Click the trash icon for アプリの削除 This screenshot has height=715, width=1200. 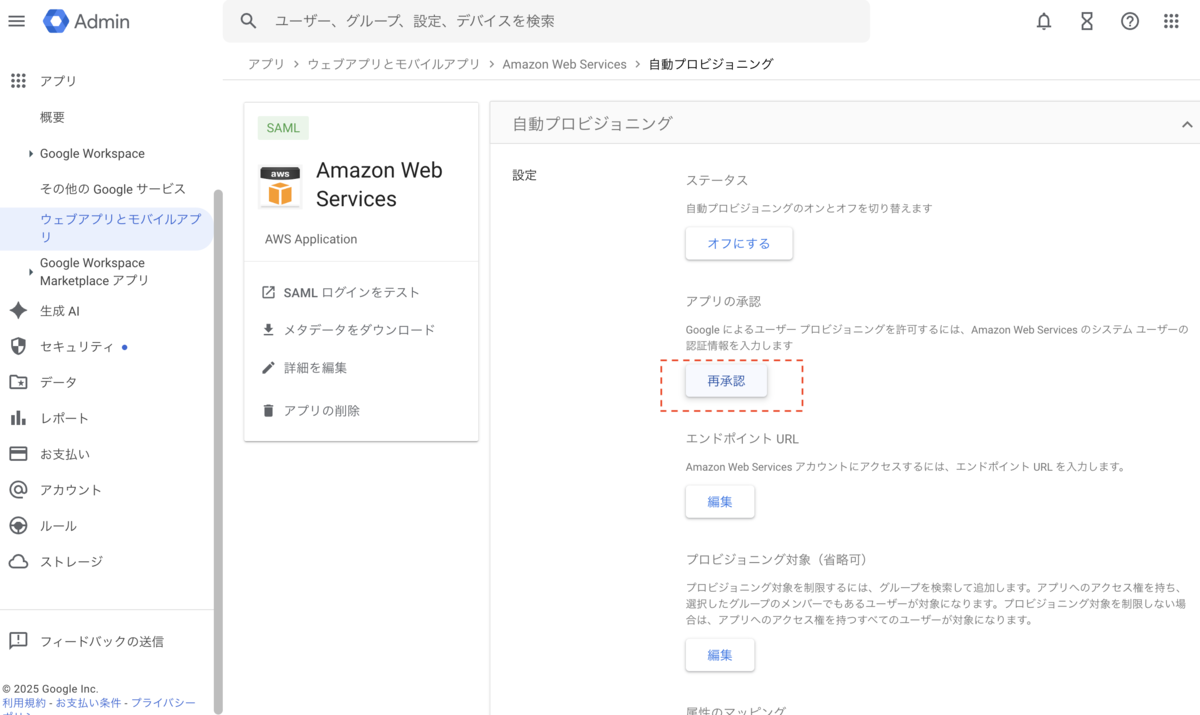click(x=268, y=410)
